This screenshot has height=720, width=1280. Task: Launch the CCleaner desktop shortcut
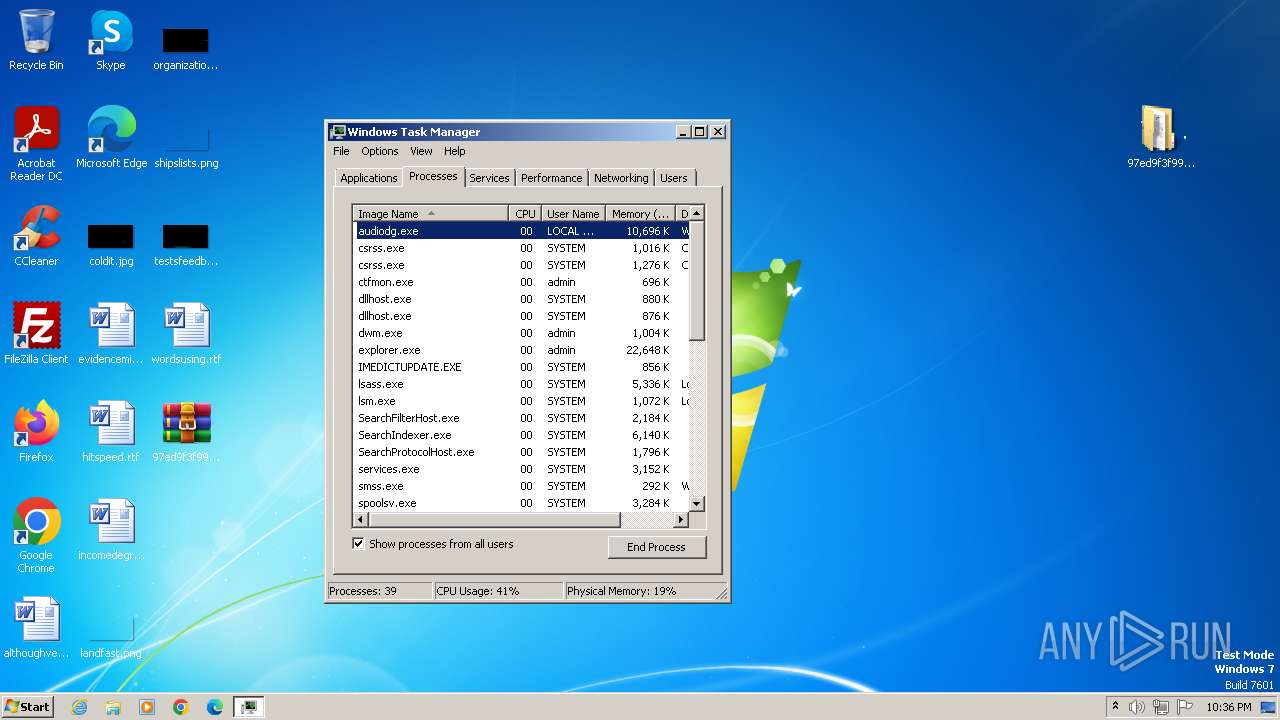pyautogui.click(x=36, y=236)
